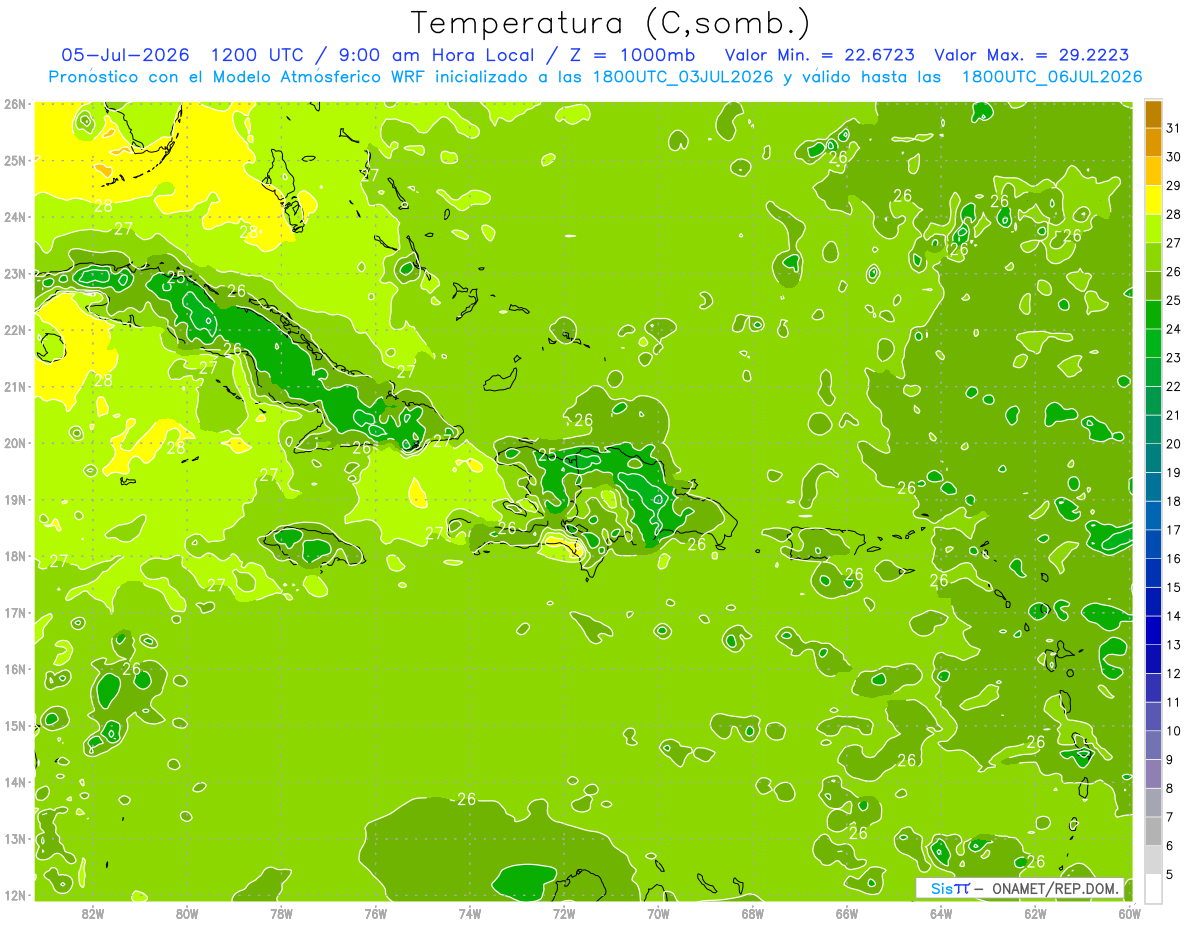This screenshot has width=1200, height=927.
Task: Click the 24N latitude axis label
Action: [14, 217]
